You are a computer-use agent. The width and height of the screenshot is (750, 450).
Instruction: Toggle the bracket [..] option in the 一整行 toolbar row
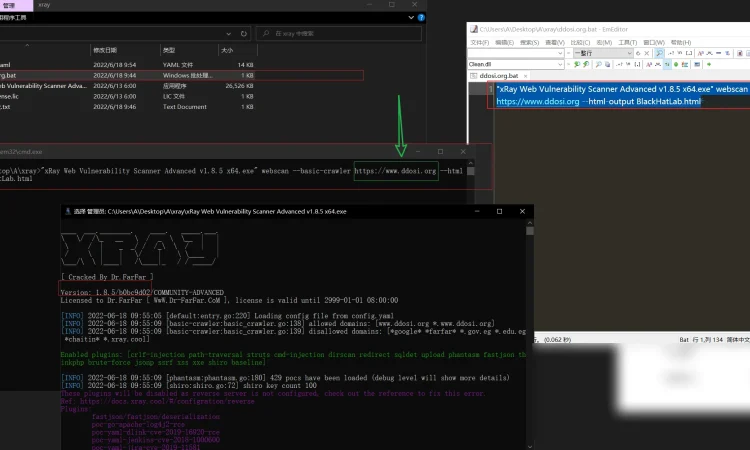[x=689, y=53]
